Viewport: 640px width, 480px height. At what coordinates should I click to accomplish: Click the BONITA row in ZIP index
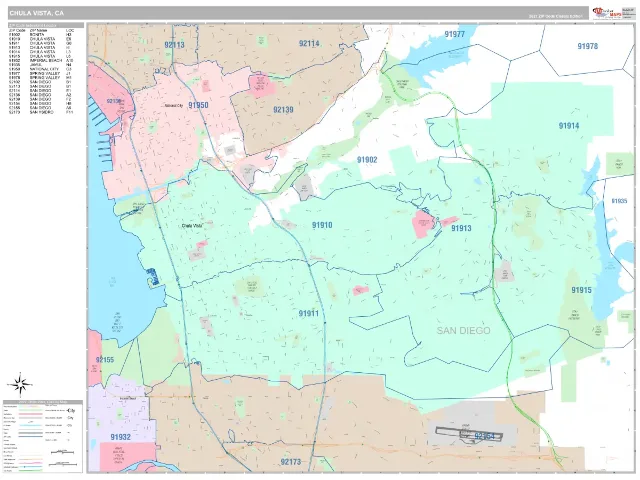(x=41, y=35)
